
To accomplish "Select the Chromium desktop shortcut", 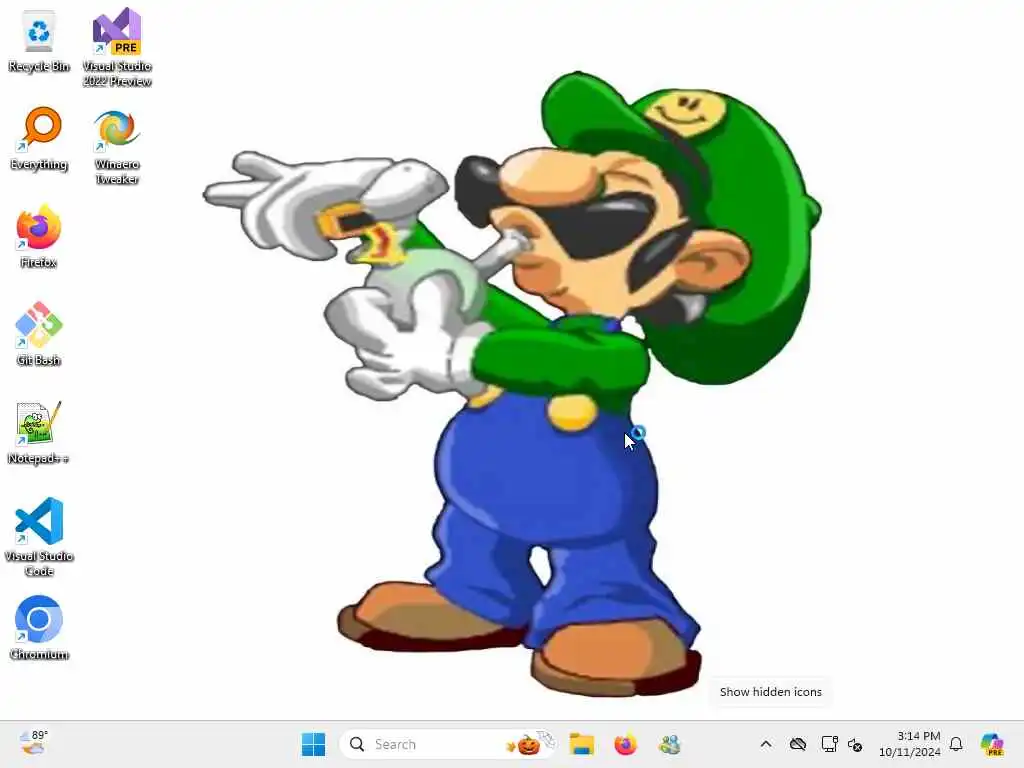I will click(x=39, y=628).
